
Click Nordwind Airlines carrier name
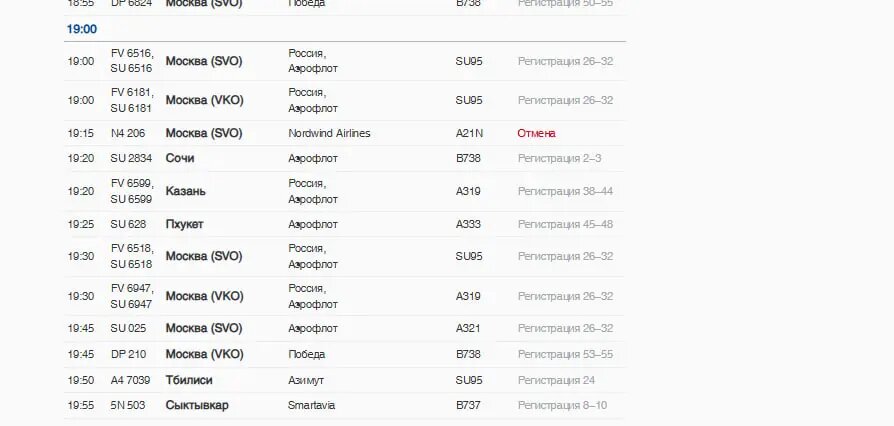click(x=329, y=133)
